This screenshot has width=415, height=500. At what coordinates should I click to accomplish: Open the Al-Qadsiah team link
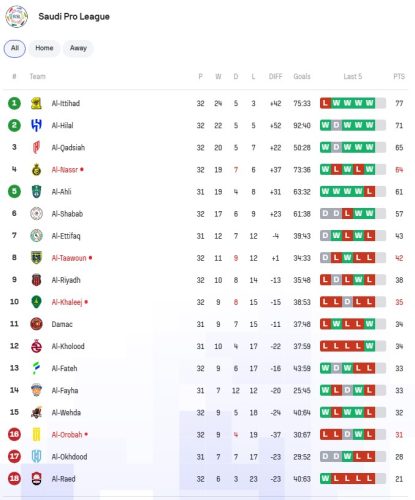click(68, 148)
